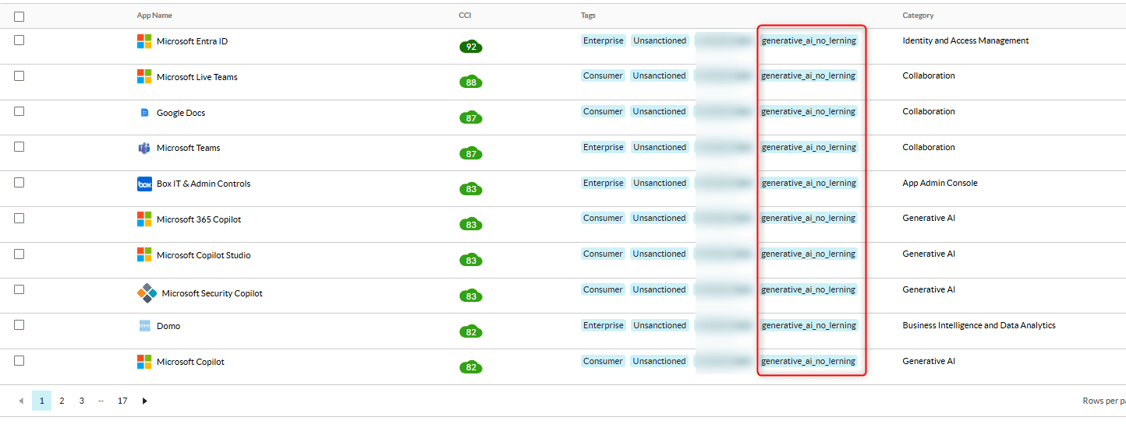Go to the next page arrow

144,401
